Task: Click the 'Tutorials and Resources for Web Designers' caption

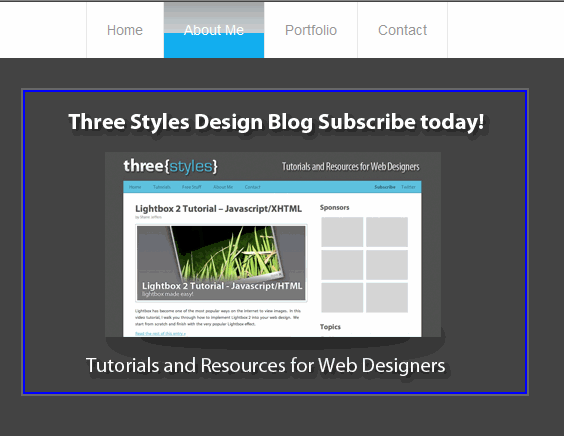Action: coord(265,365)
